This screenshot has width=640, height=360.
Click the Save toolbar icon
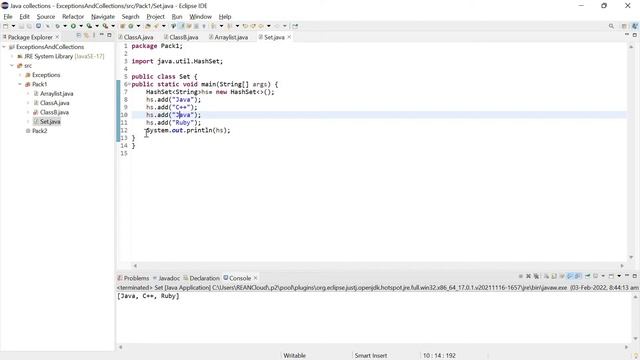click(x=21, y=26)
